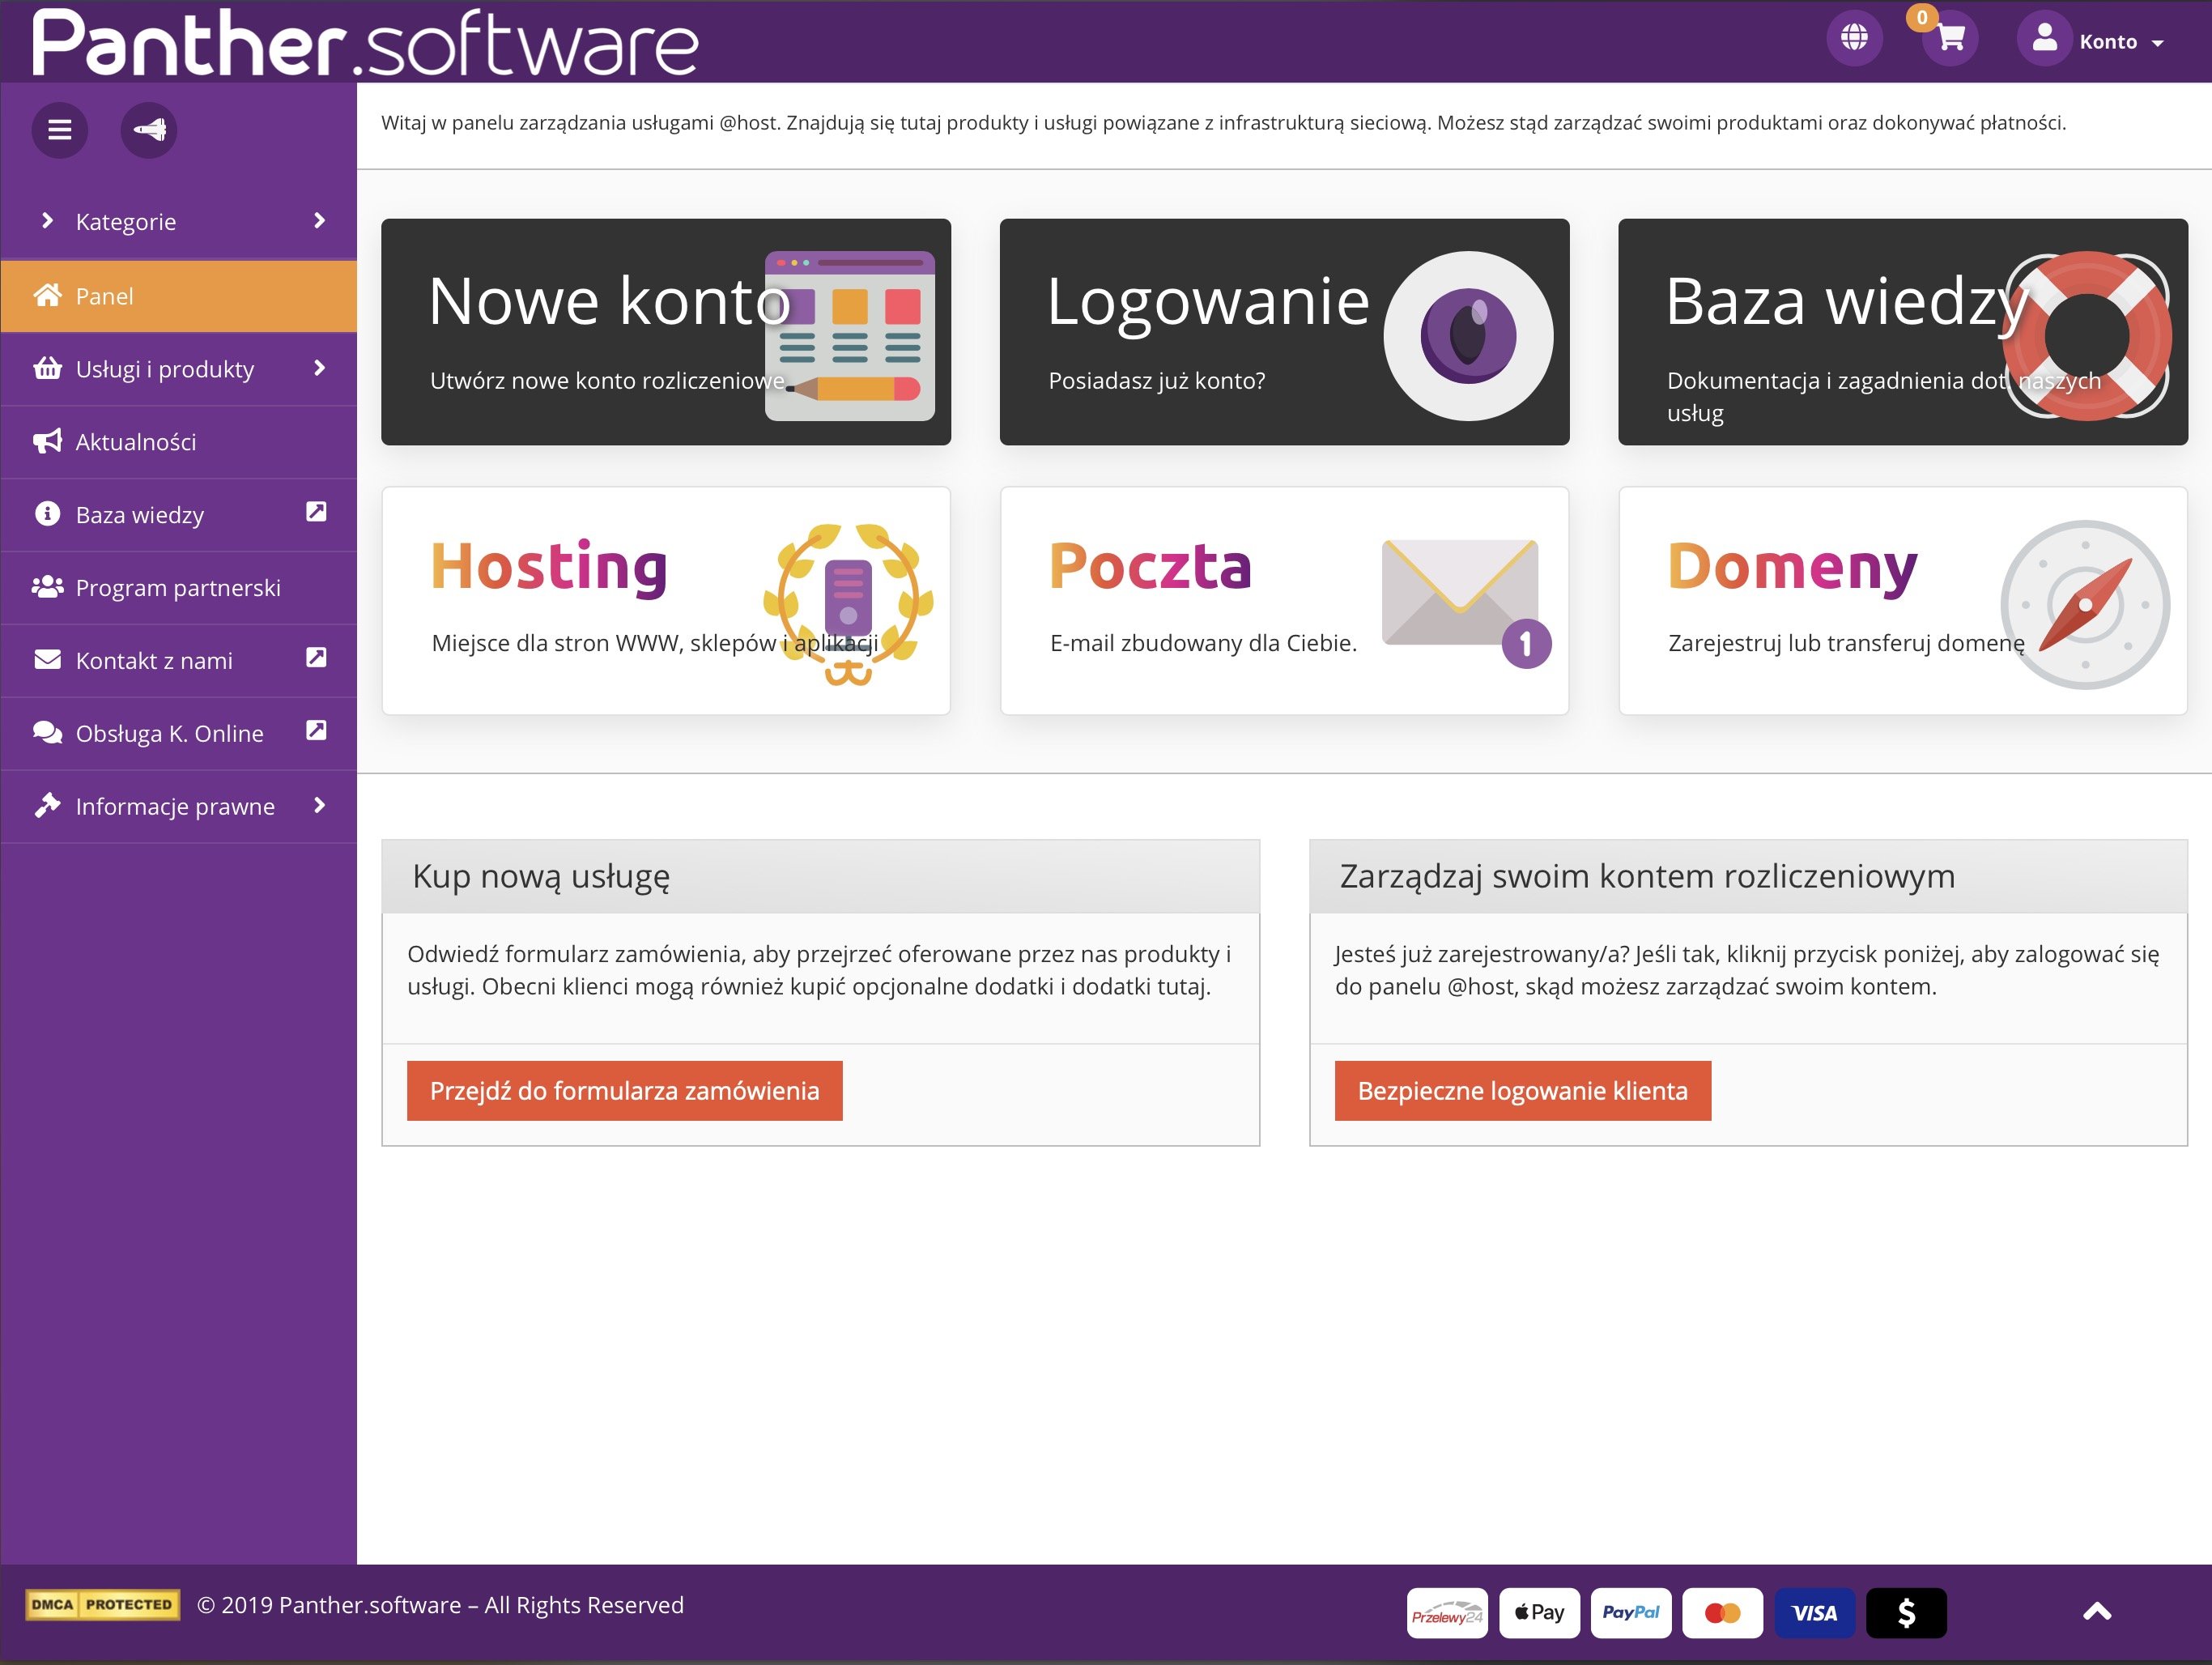The width and height of the screenshot is (2212, 1665).
Task: Click the DMCA Protected badge
Action: click(103, 1605)
